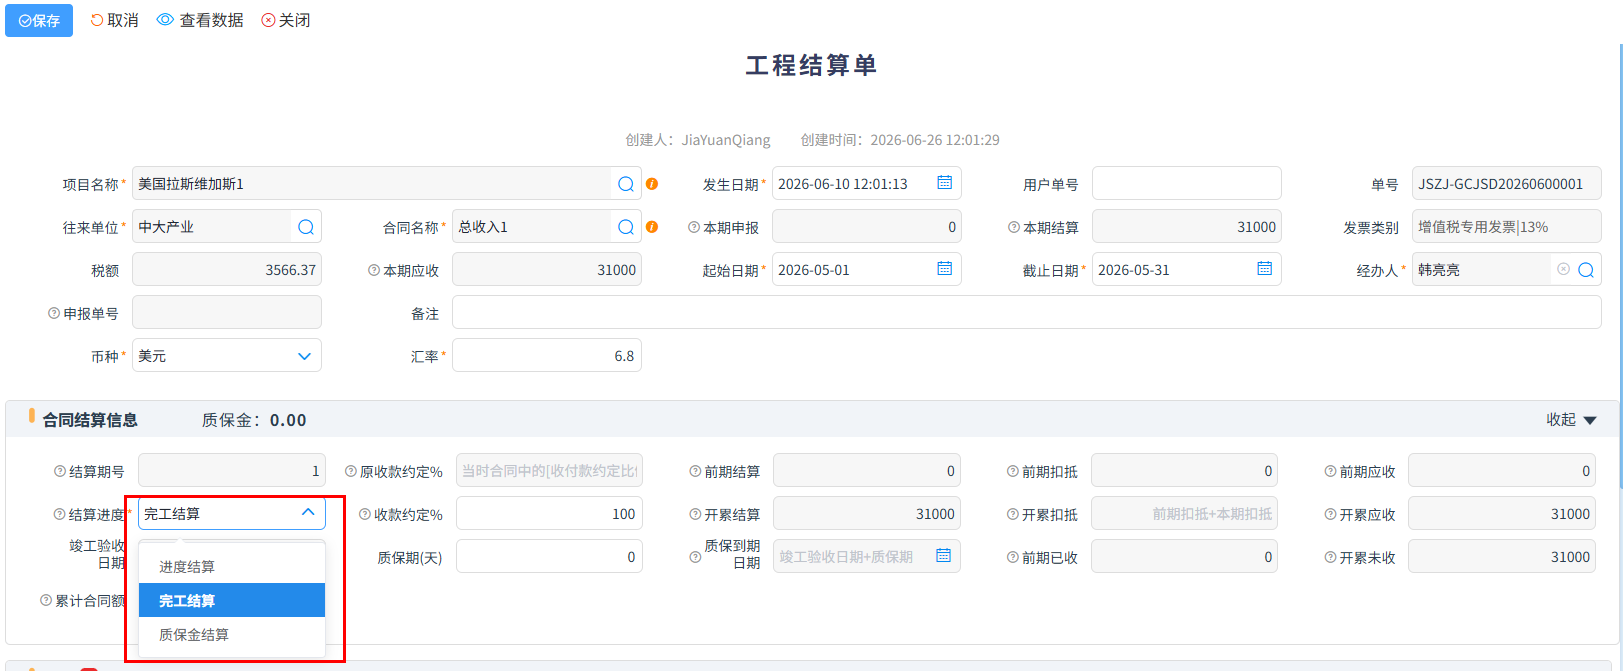The image size is (1623, 671).
Task: Click the 起始日期 date field
Action: pos(867,270)
